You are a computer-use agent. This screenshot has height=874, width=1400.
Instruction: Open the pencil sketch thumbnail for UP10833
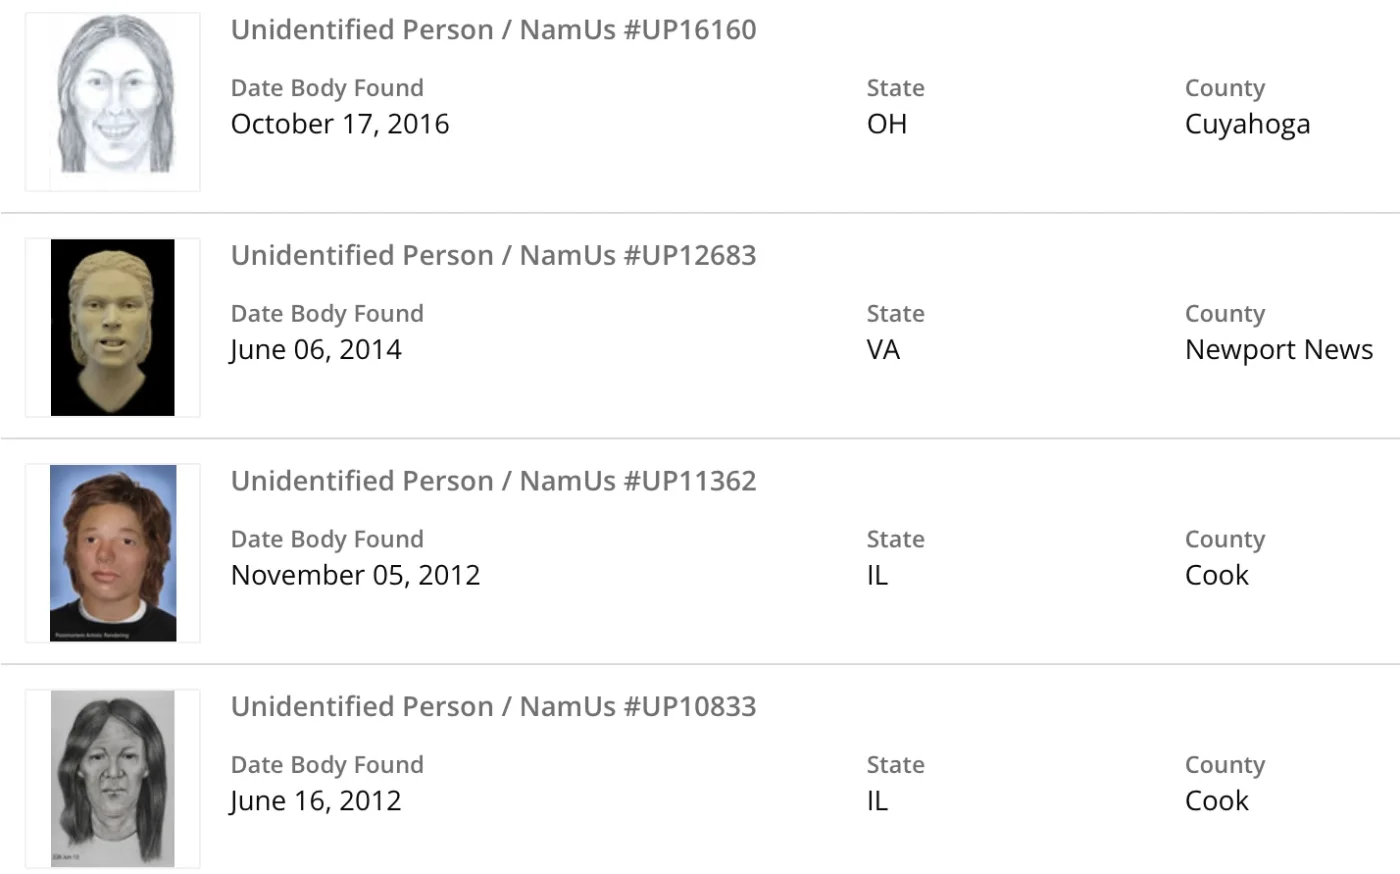click(113, 778)
